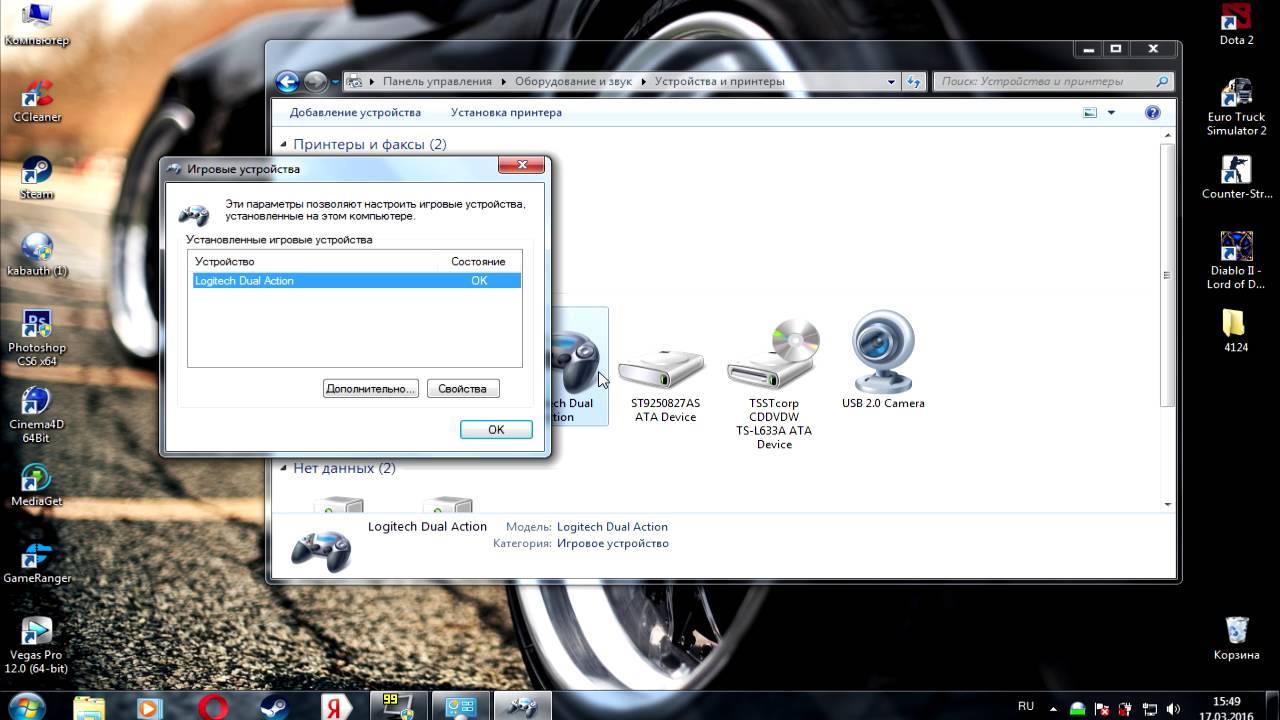Select the kabauth (1) desktop icon

pyautogui.click(x=37, y=255)
